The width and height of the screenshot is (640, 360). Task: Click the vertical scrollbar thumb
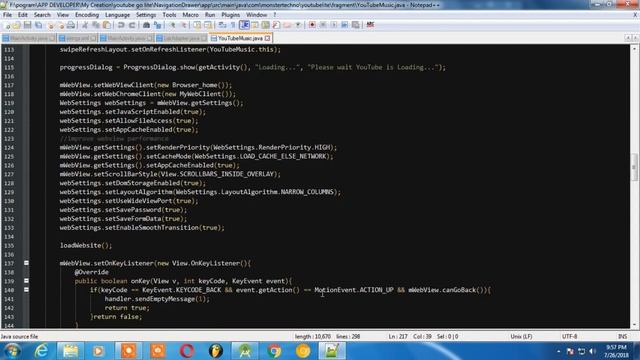coord(634,167)
